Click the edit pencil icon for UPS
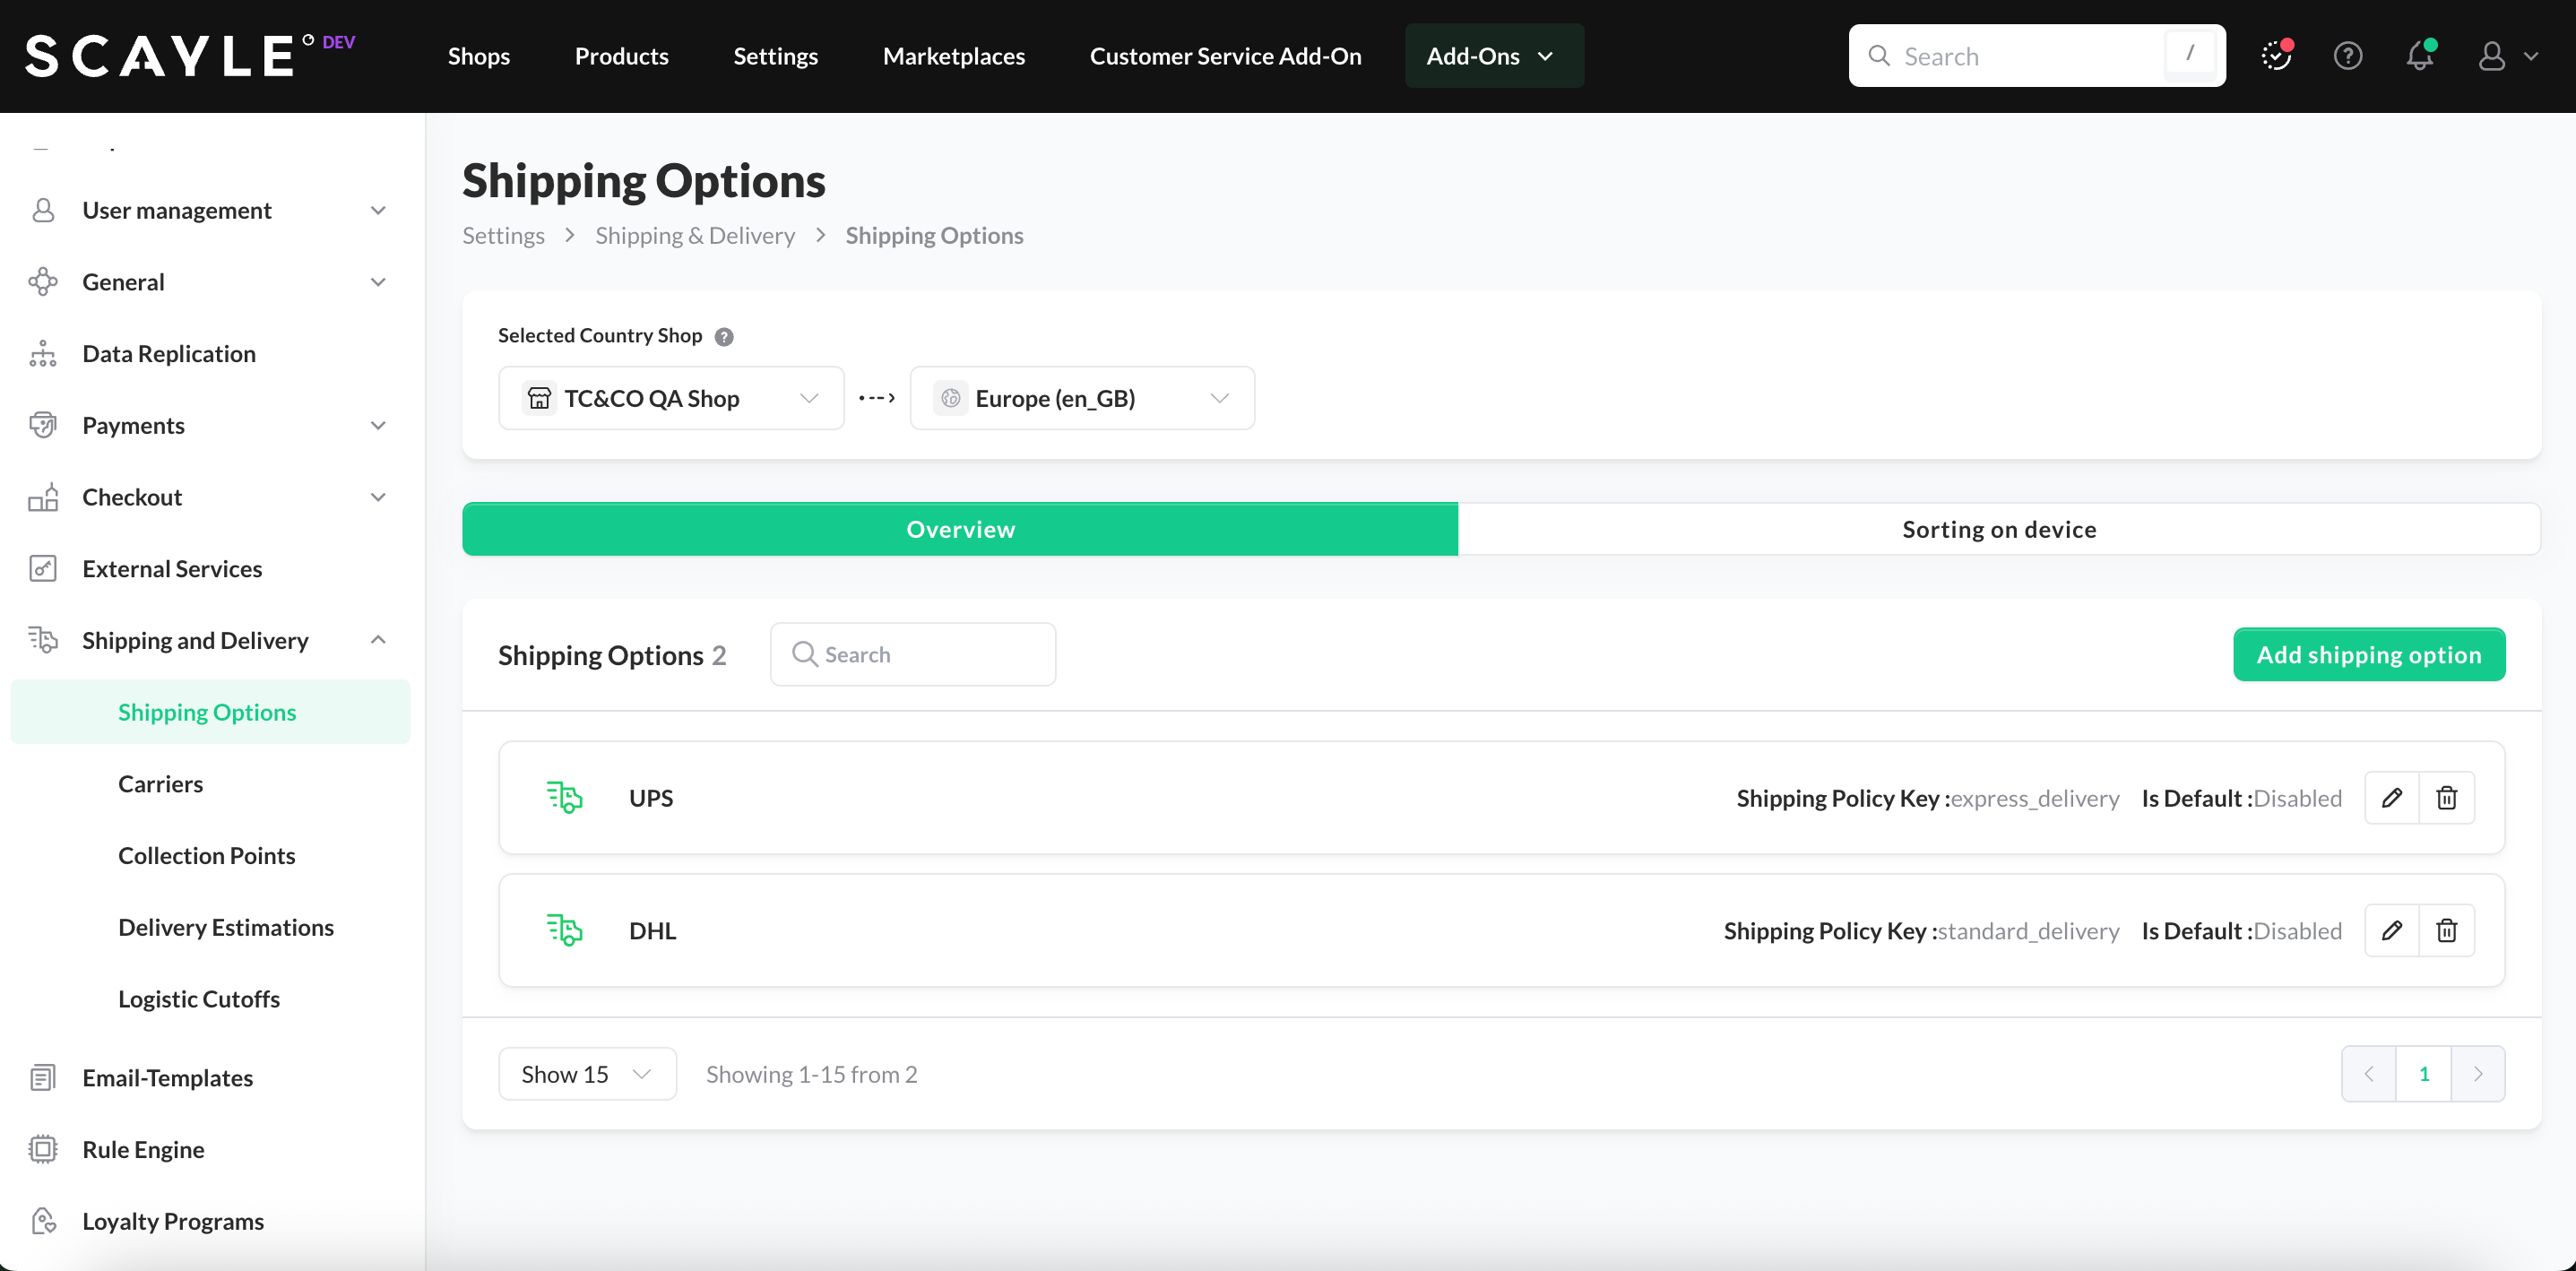The image size is (2576, 1271). click(2391, 798)
